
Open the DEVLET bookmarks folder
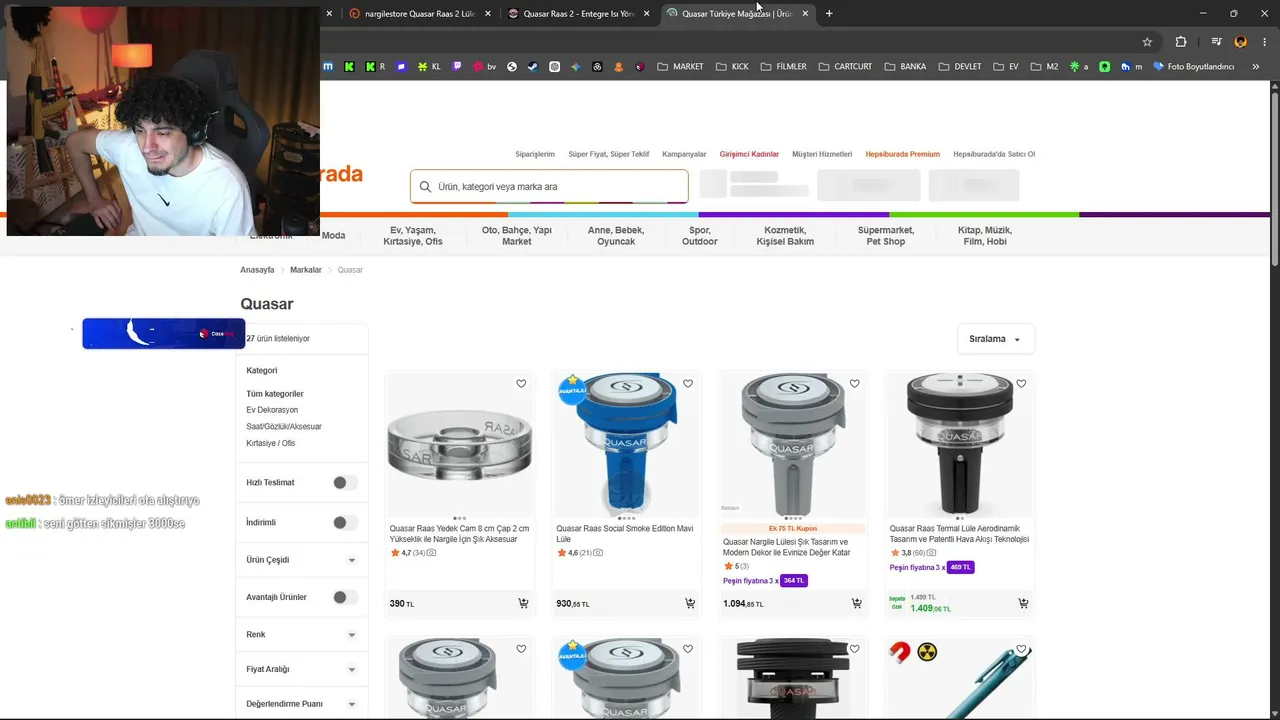pyautogui.click(x=960, y=67)
